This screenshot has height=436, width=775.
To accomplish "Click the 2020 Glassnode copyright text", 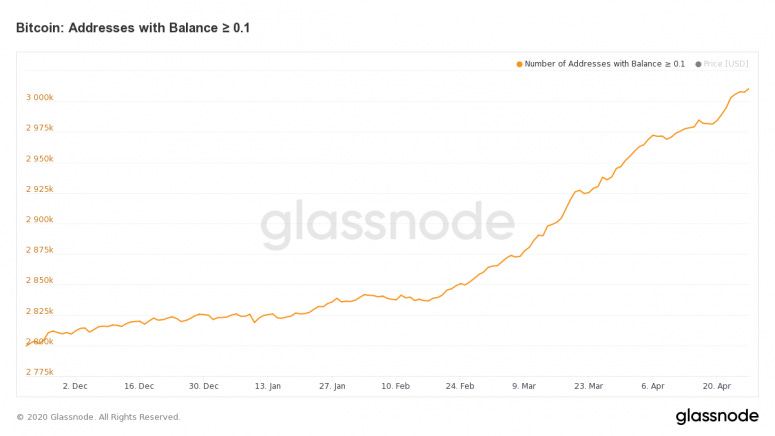I will coord(98,417).
